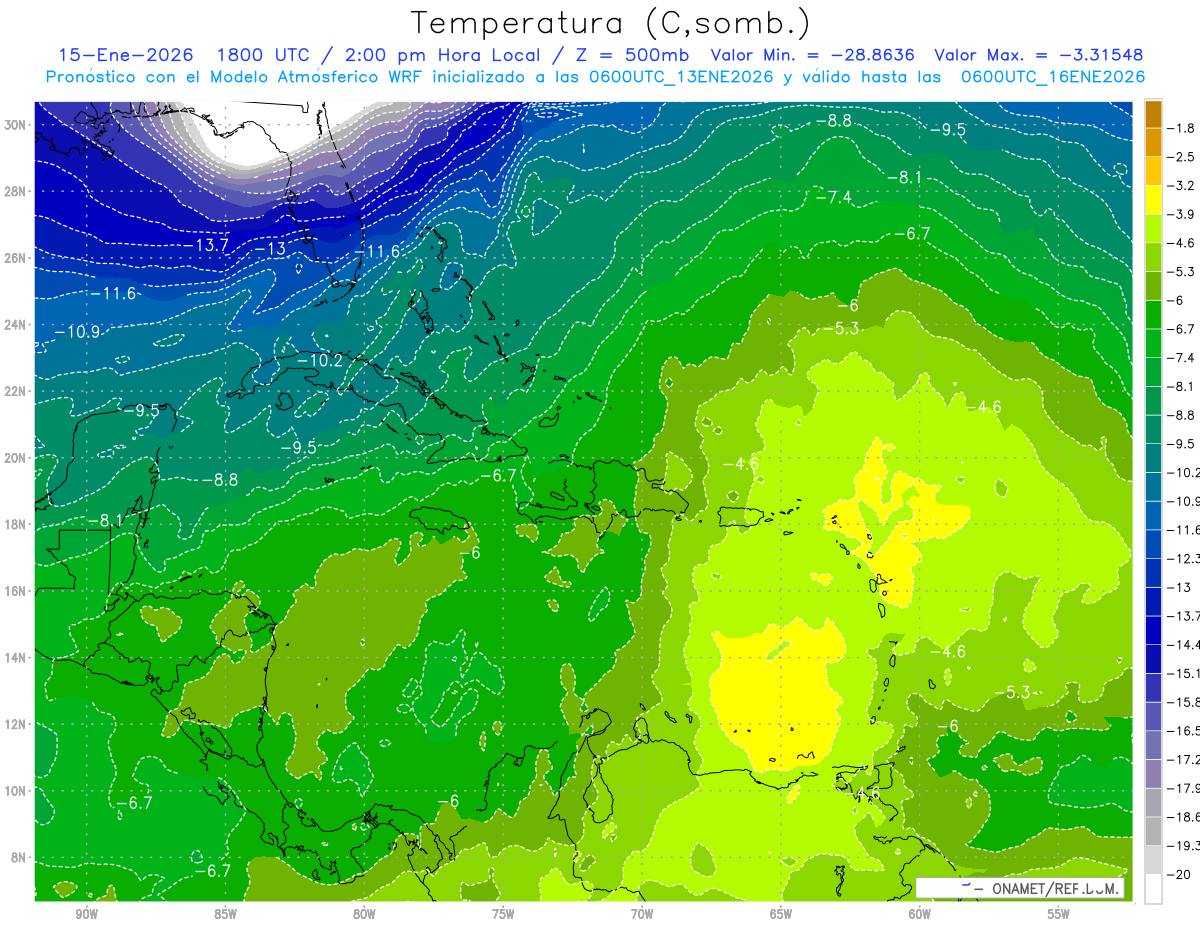Select the '0600UTC_16ENE2026' valid-until timestamp

pyautogui.click(x=1052, y=77)
